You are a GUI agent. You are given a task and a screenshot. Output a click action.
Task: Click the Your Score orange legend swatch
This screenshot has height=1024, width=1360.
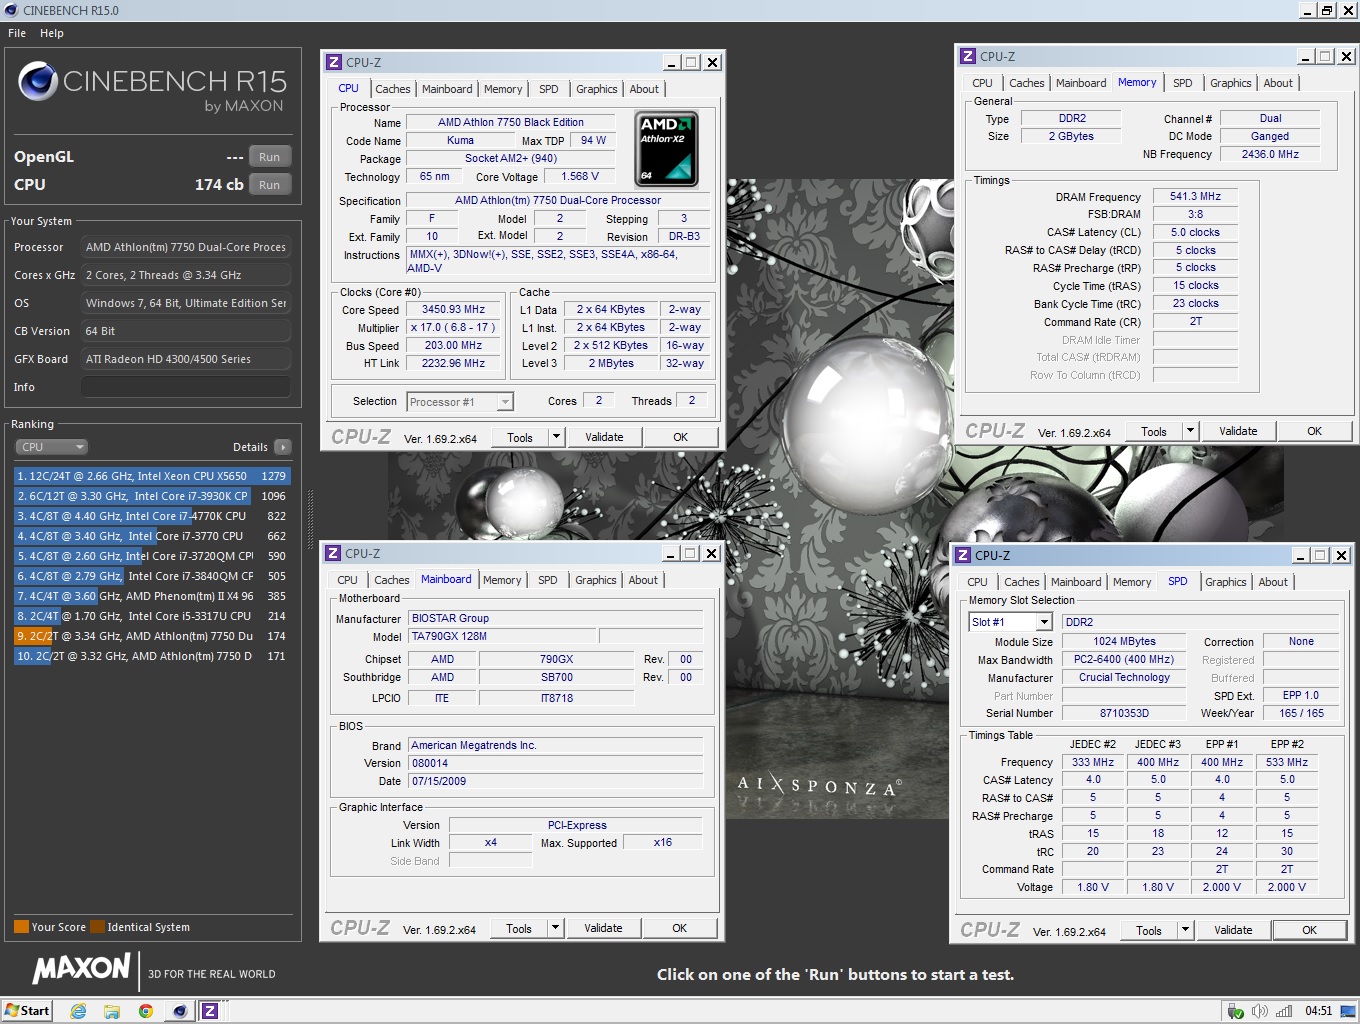[x=21, y=927]
